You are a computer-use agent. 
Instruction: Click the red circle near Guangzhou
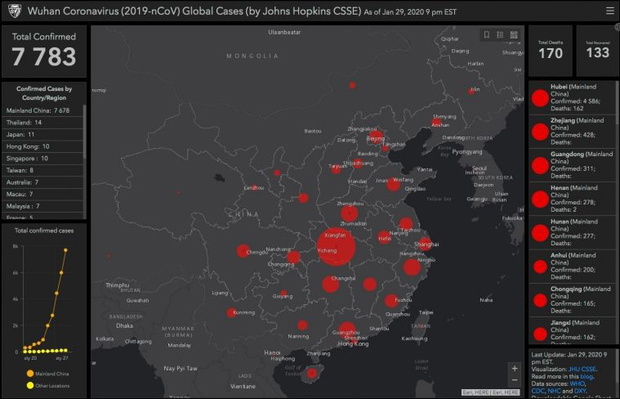click(347, 331)
